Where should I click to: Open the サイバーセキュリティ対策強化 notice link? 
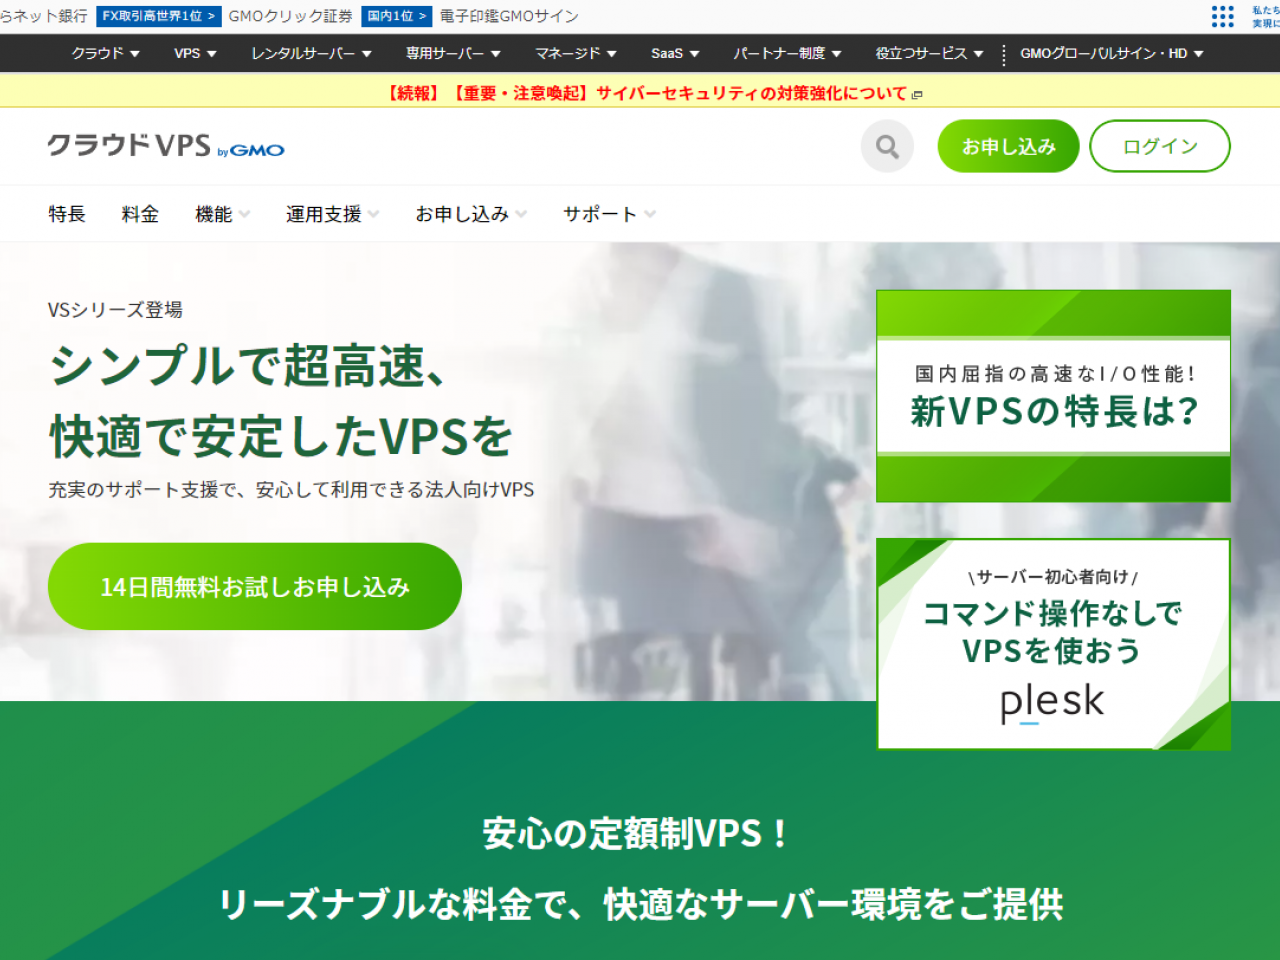(645, 92)
